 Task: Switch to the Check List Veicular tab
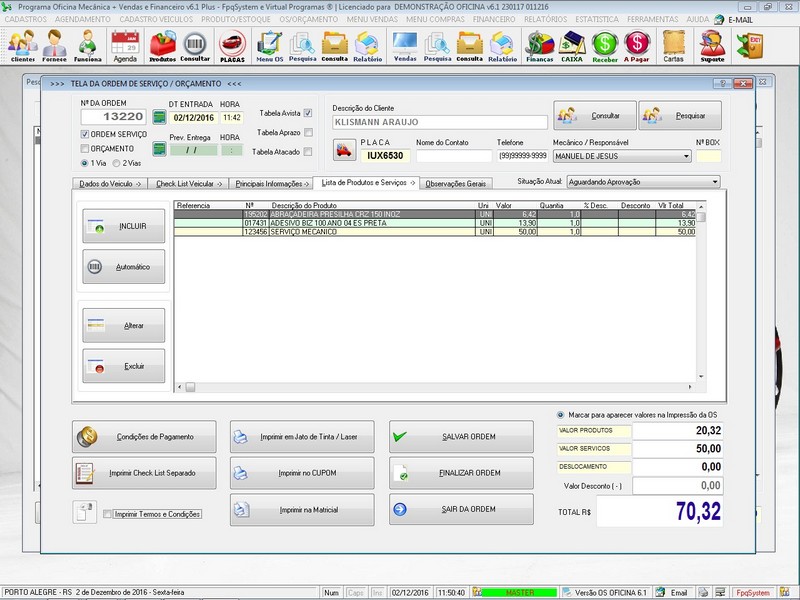click(188, 184)
